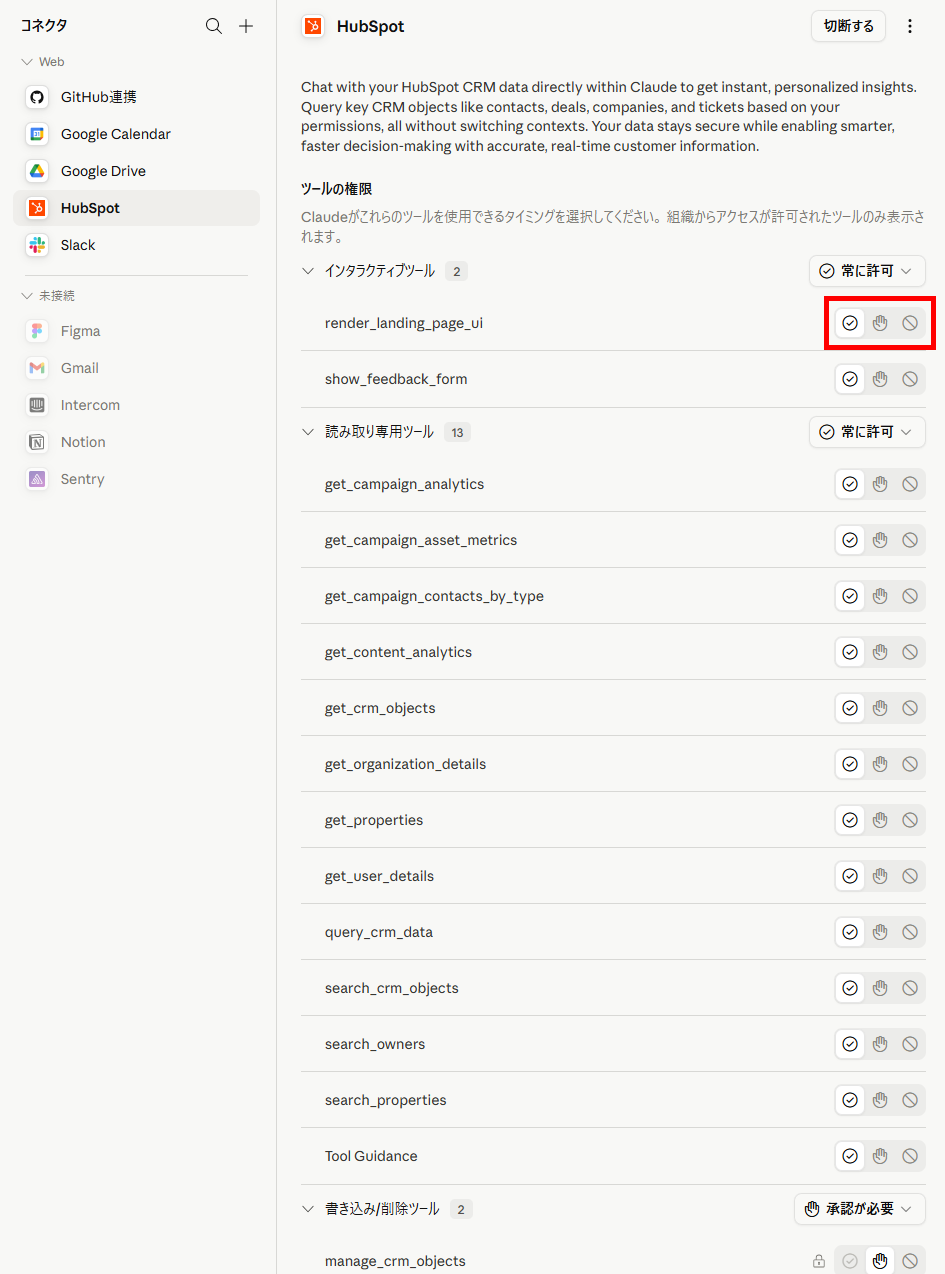Require approval for get_properties

coord(880,820)
